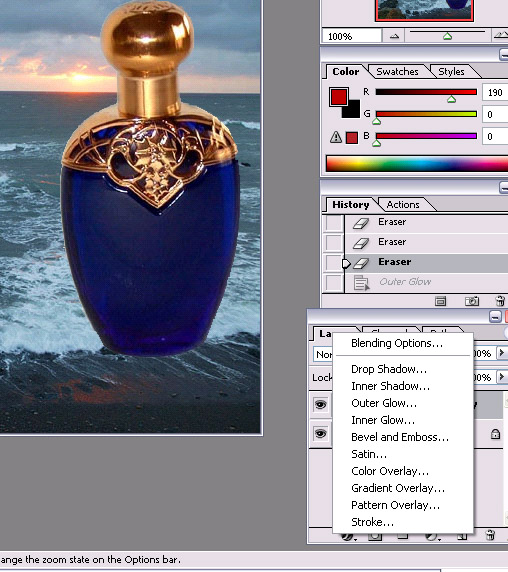Screen dimensions: 508x572
Task: Hide the locked bottom layer with its eye
Action: [x=321, y=433]
